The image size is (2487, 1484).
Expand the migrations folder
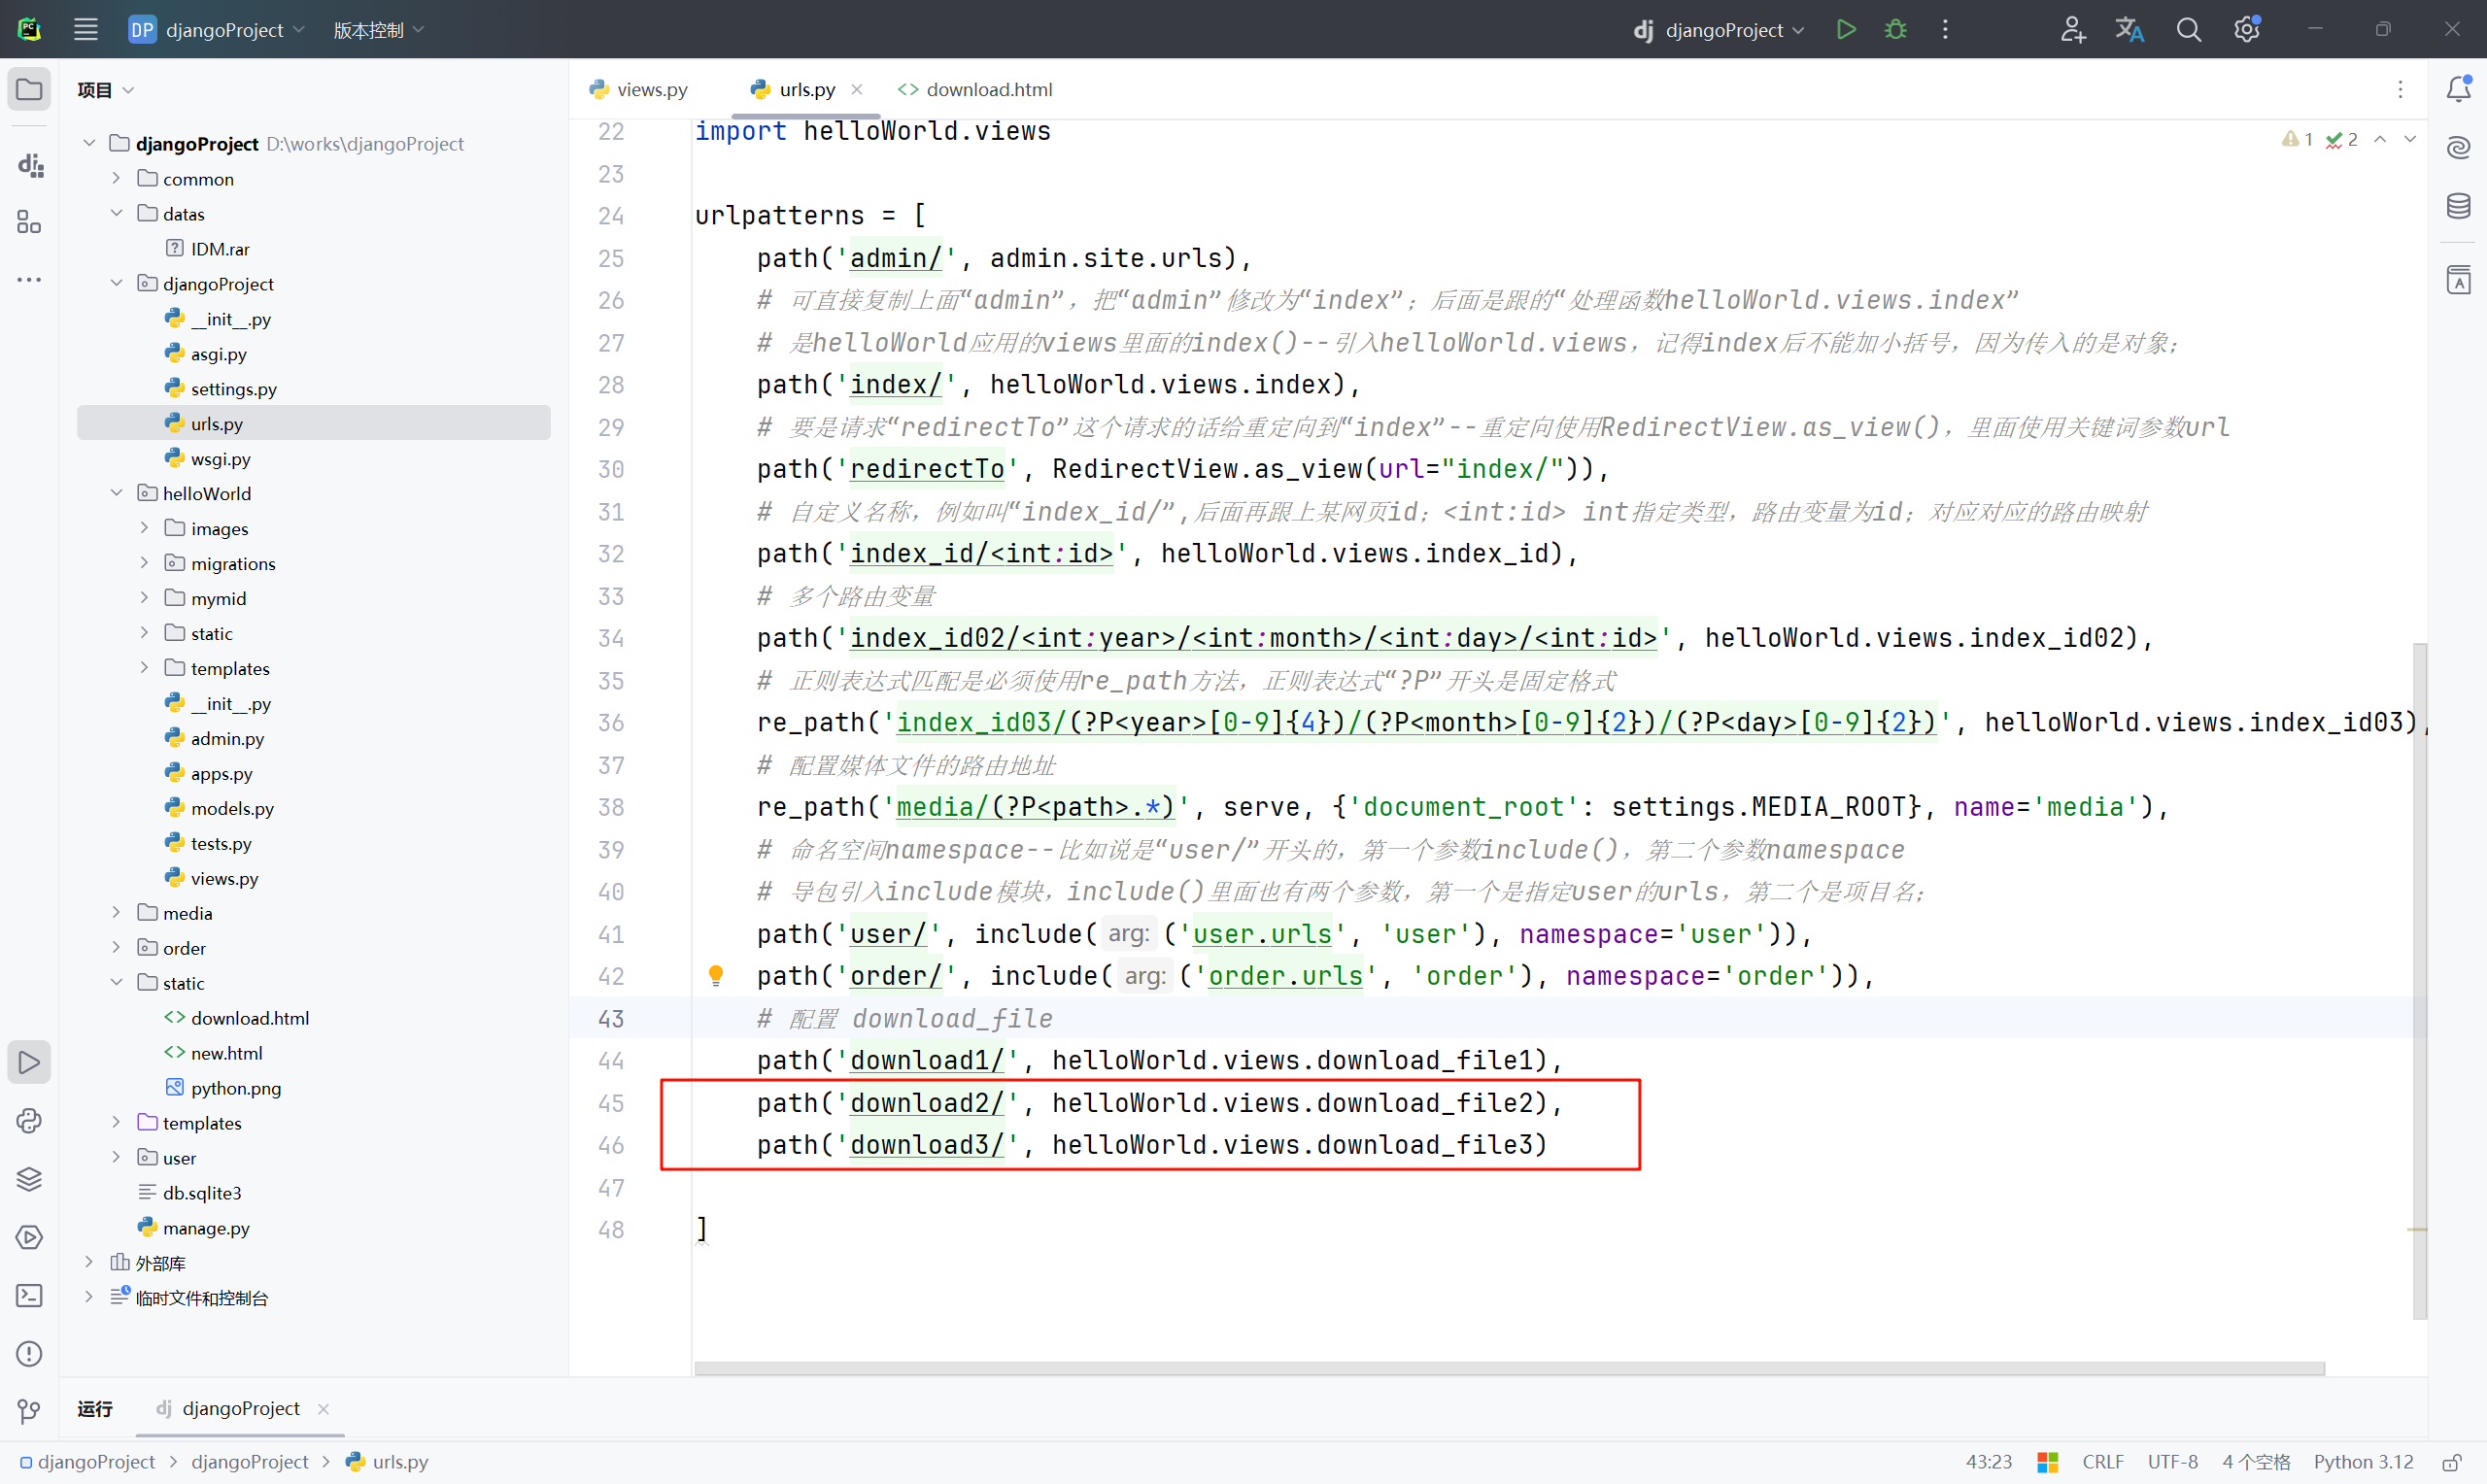point(144,563)
